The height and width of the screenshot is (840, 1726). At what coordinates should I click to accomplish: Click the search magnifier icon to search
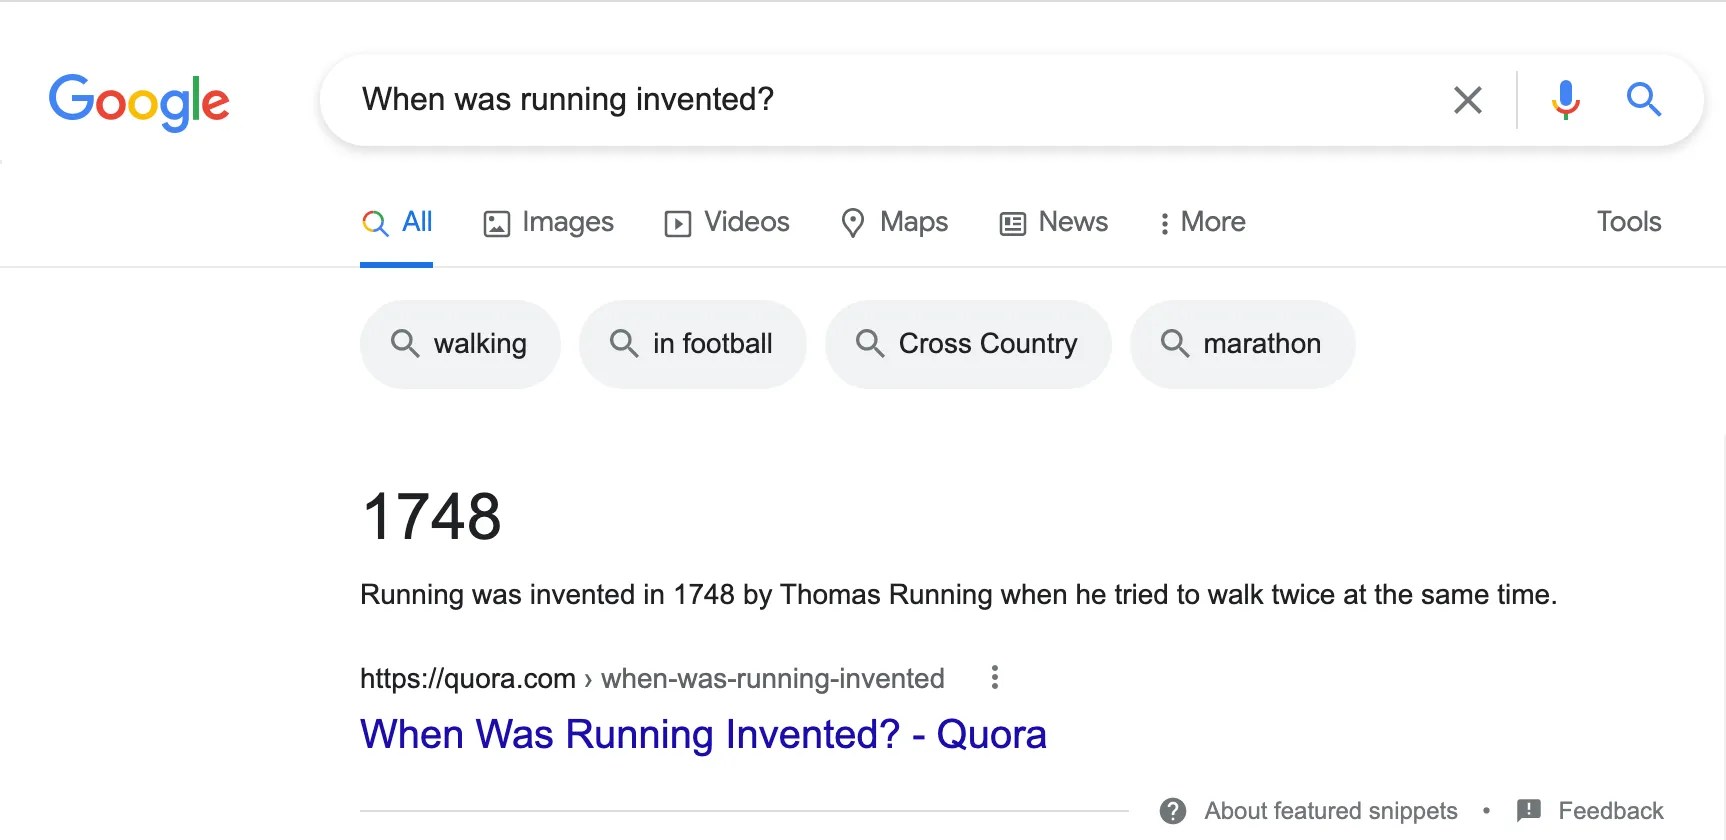point(1643,100)
